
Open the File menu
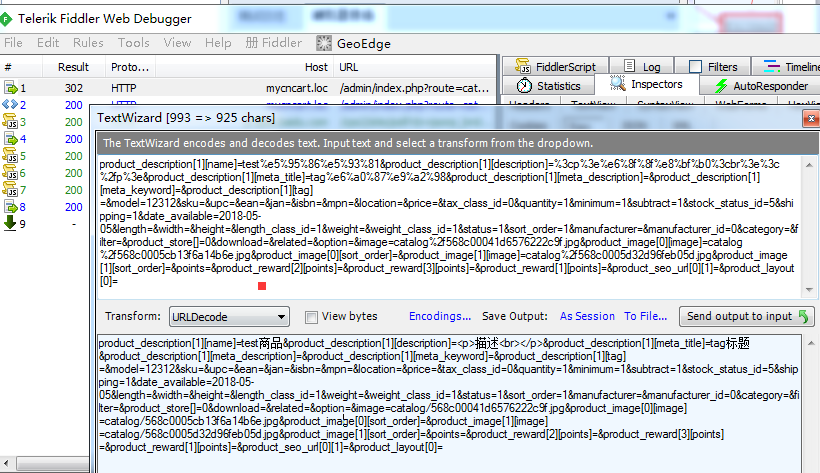13,43
